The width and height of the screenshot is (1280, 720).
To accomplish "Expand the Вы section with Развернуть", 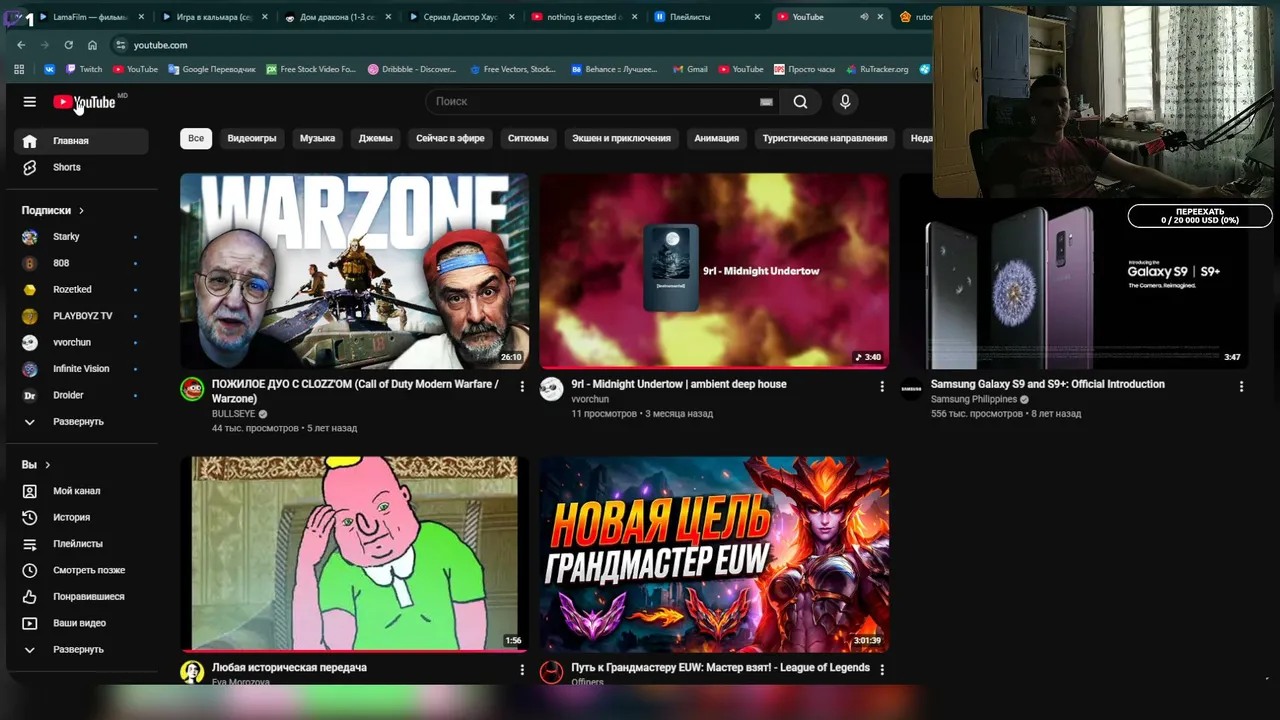I will (x=82, y=650).
